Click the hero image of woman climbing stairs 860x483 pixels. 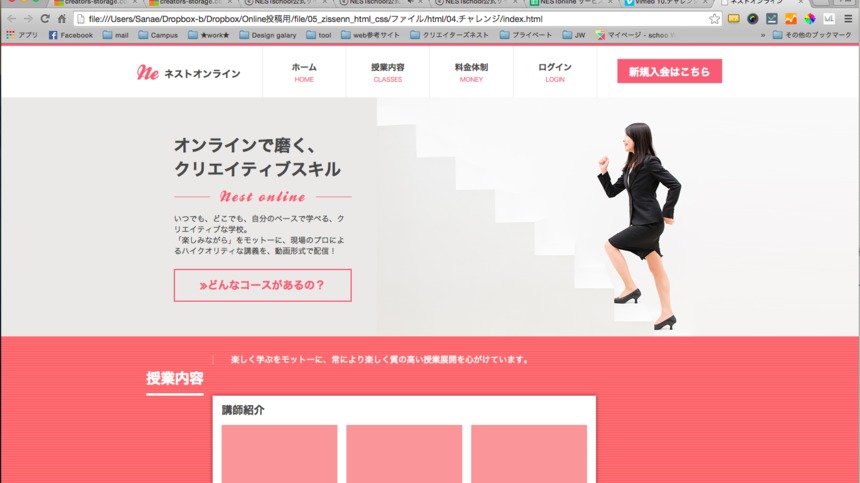tap(617, 217)
